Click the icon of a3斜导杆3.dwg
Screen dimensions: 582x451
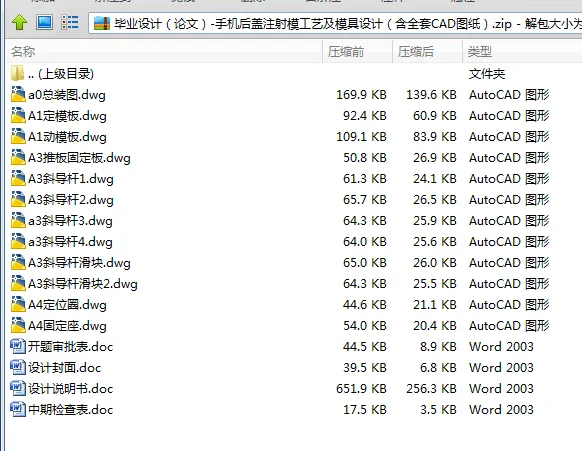point(18,220)
